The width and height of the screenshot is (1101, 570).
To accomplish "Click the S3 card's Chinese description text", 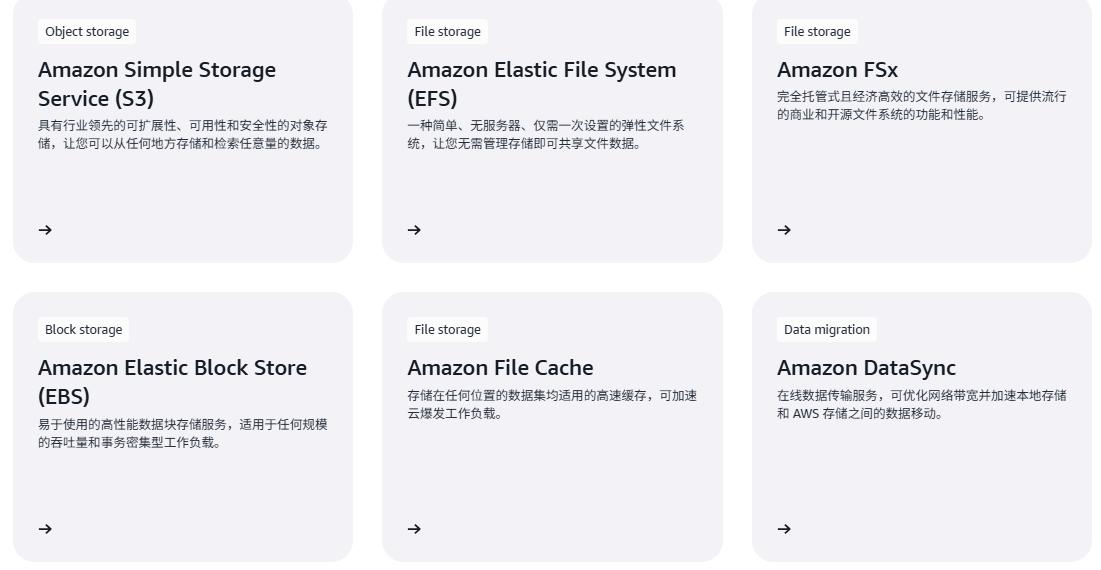I will tap(182, 135).
